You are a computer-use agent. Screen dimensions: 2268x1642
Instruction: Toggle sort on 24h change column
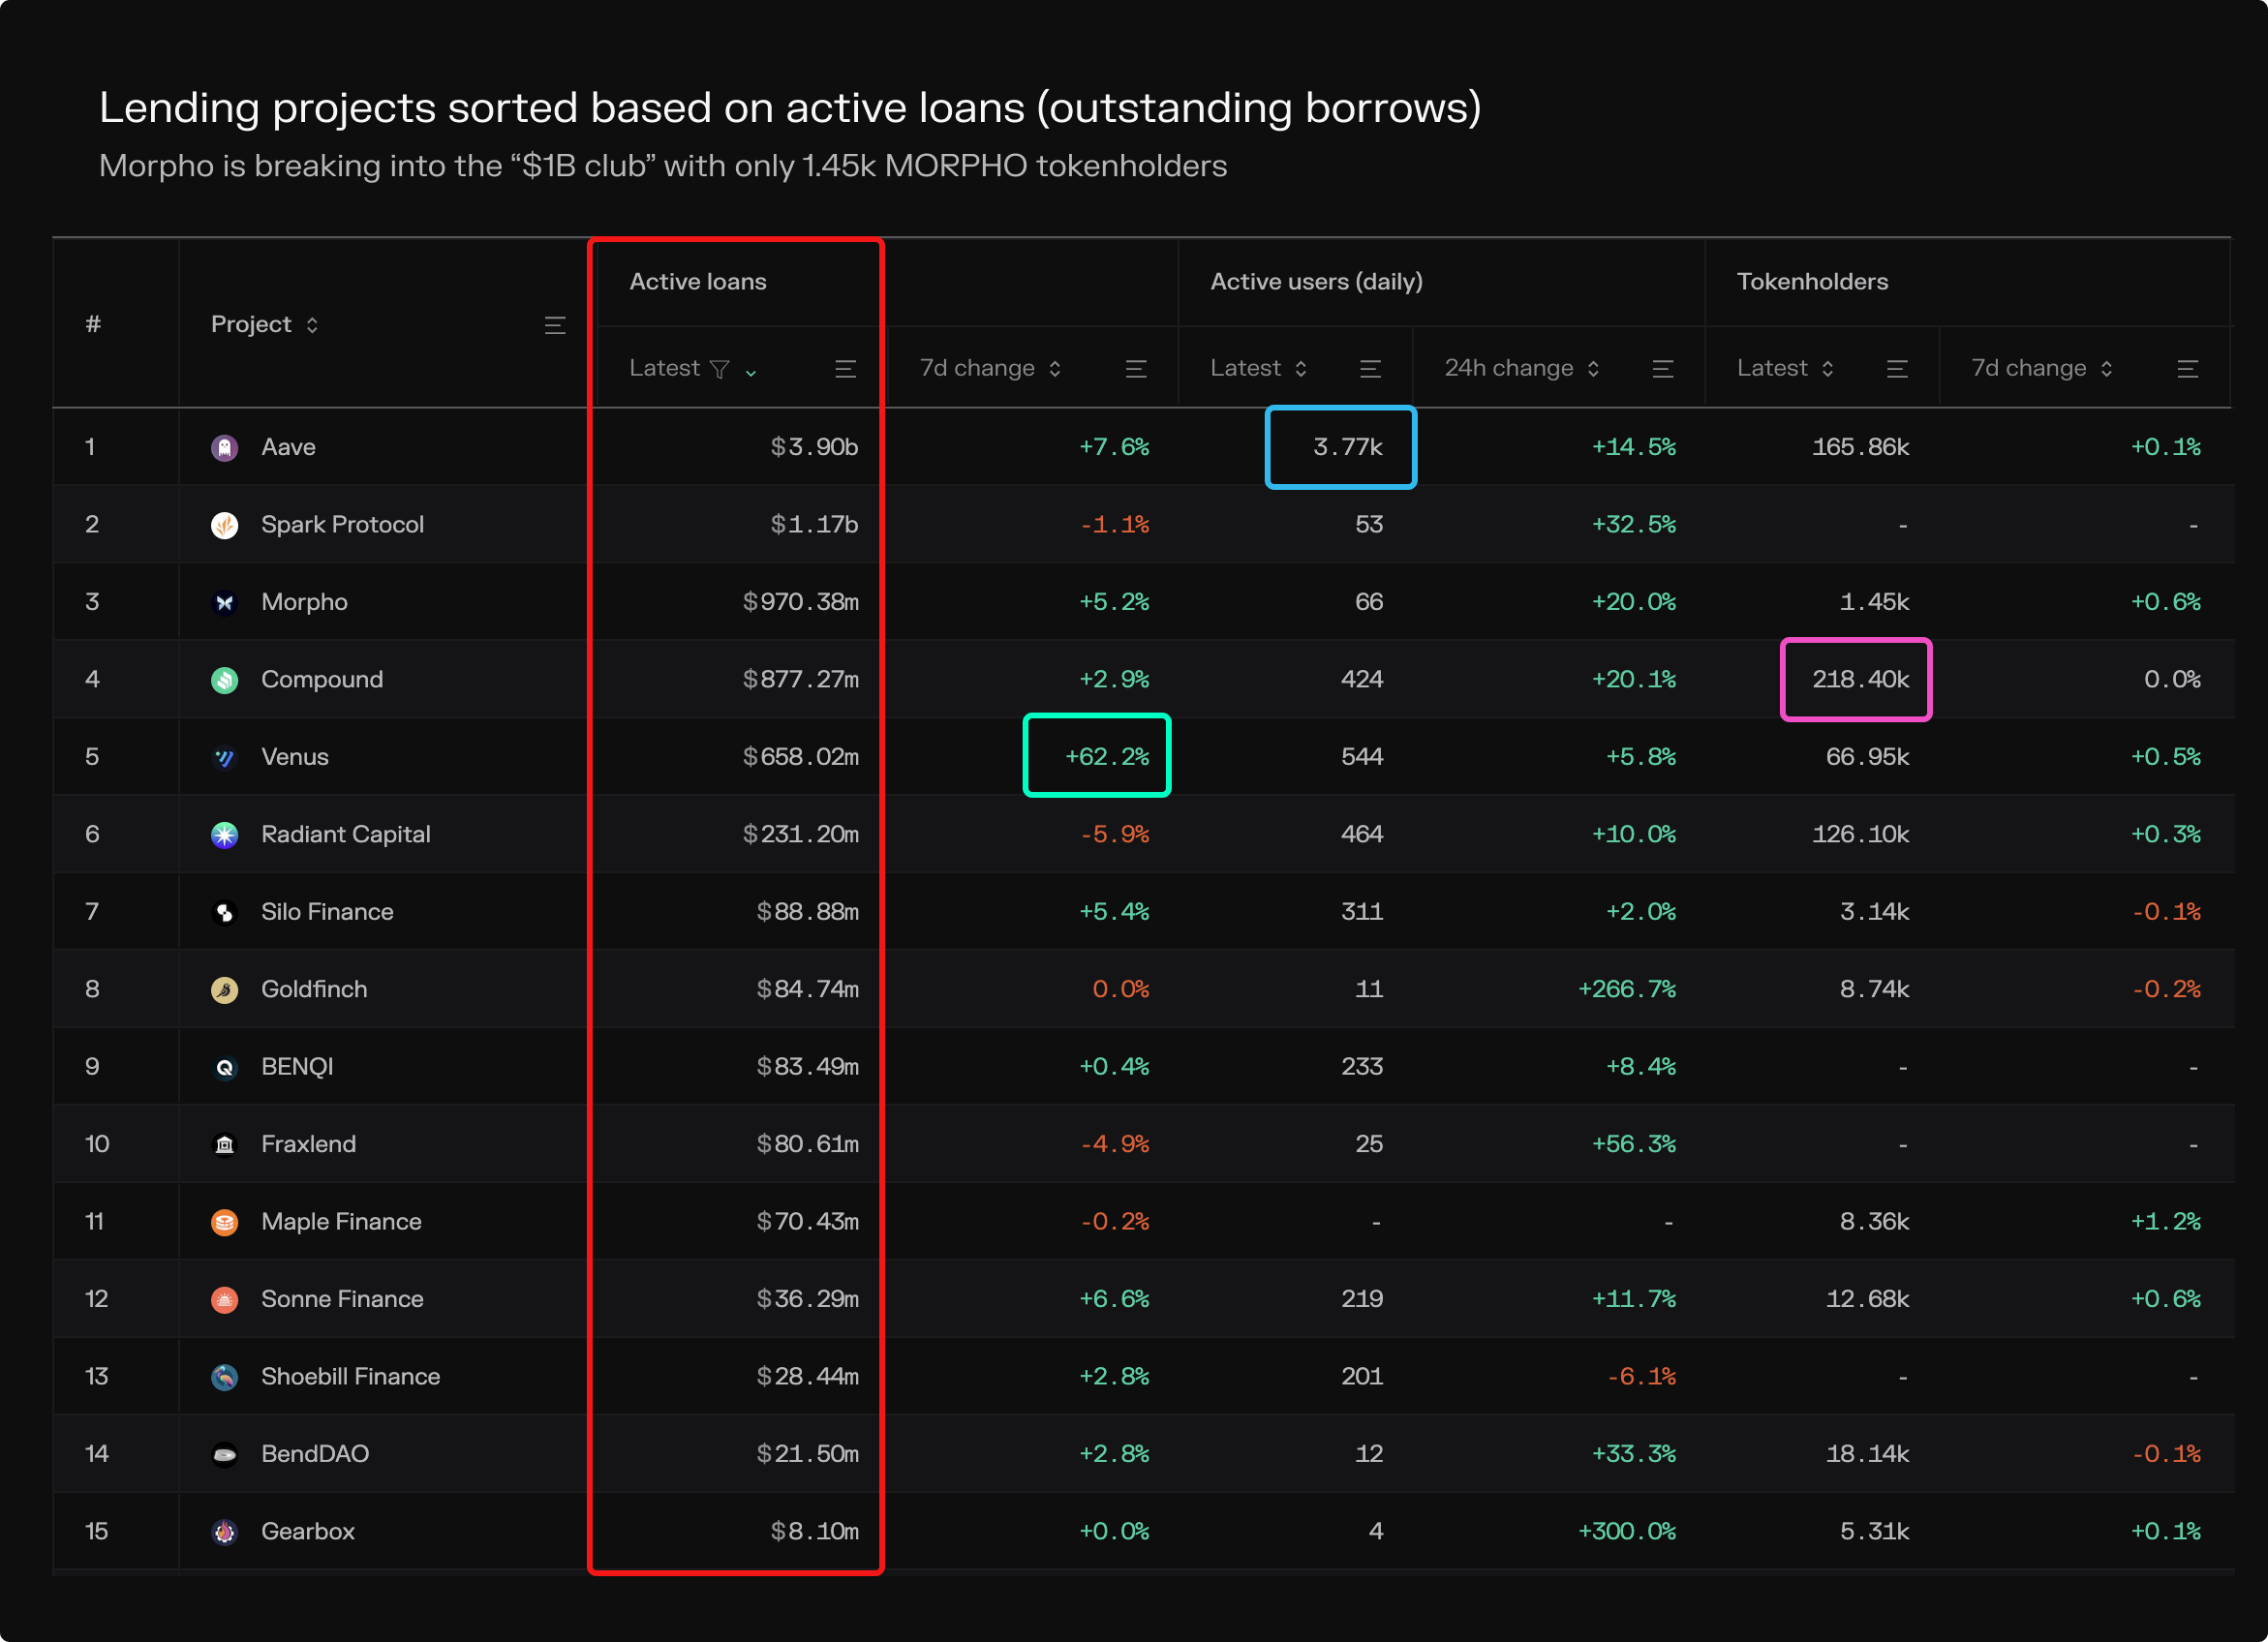pyautogui.click(x=1593, y=369)
